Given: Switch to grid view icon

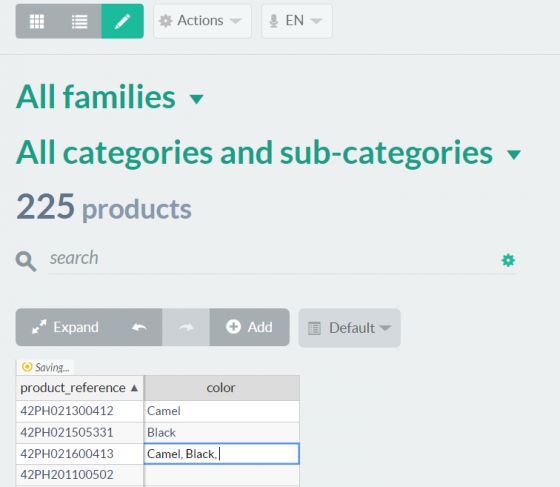Looking at the screenshot, I should click(x=37, y=21).
